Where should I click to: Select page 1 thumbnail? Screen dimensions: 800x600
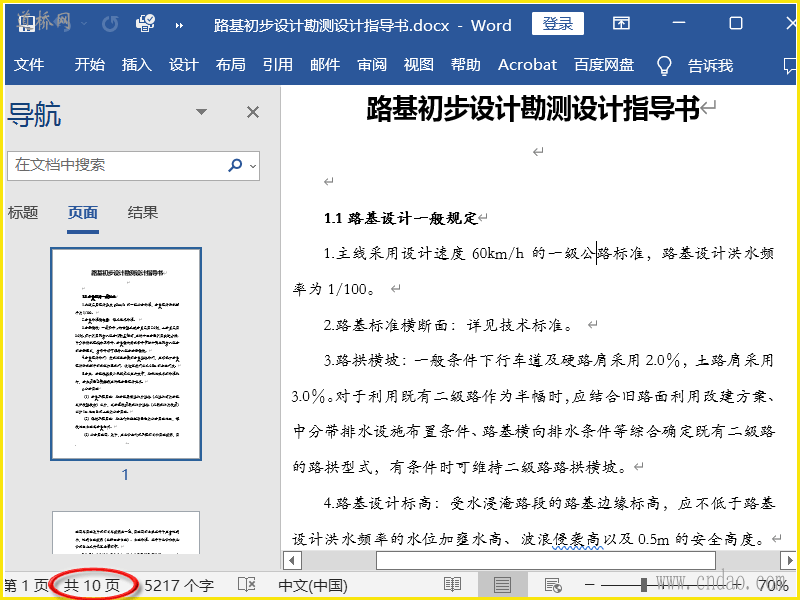(x=126, y=354)
